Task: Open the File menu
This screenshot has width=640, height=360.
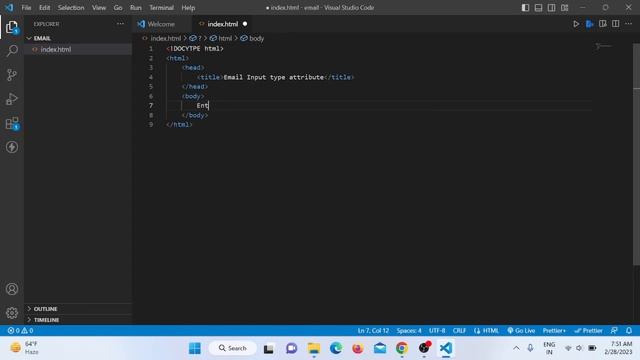Action: tap(26, 8)
